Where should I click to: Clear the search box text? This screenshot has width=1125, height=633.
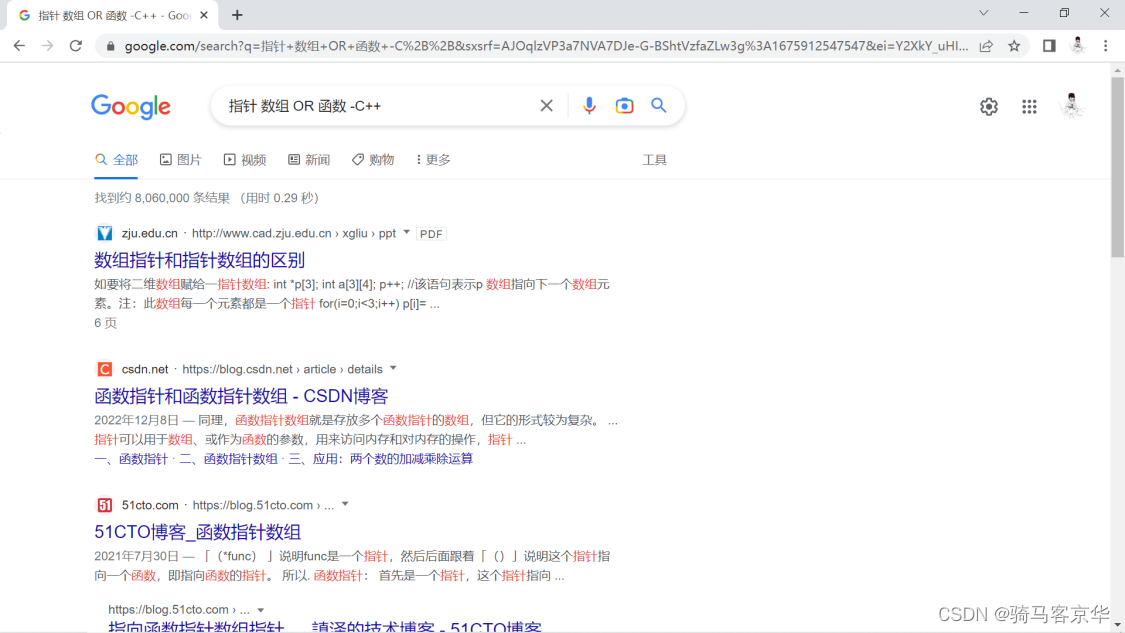pos(547,106)
